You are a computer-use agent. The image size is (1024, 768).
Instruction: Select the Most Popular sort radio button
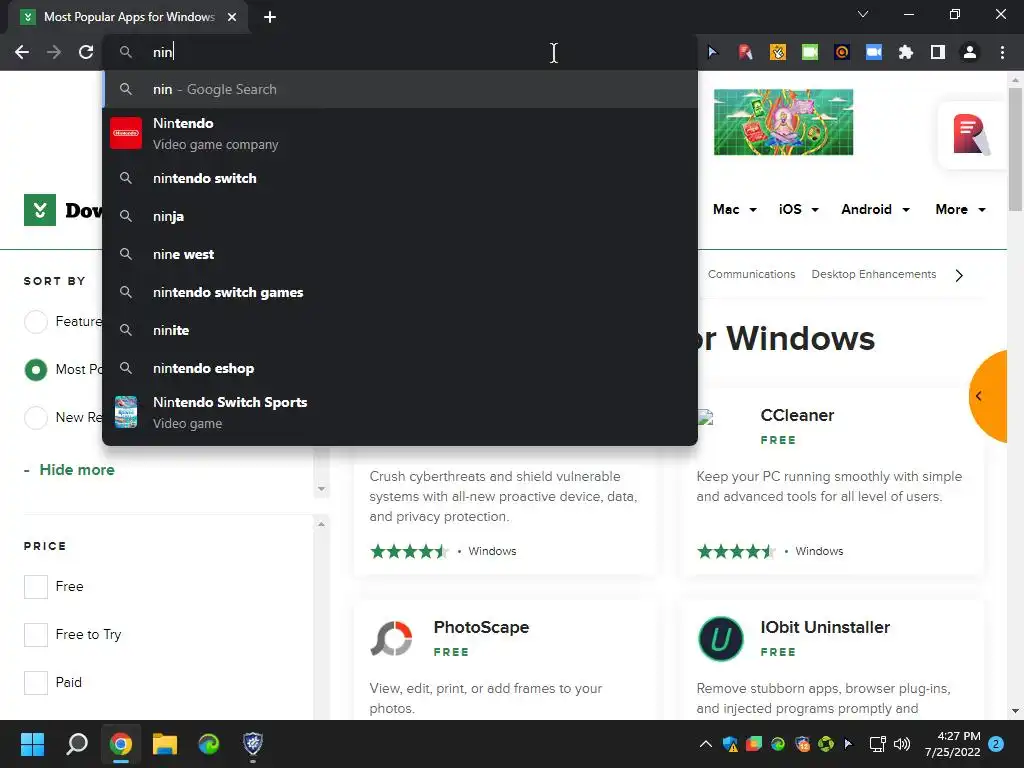36,370
